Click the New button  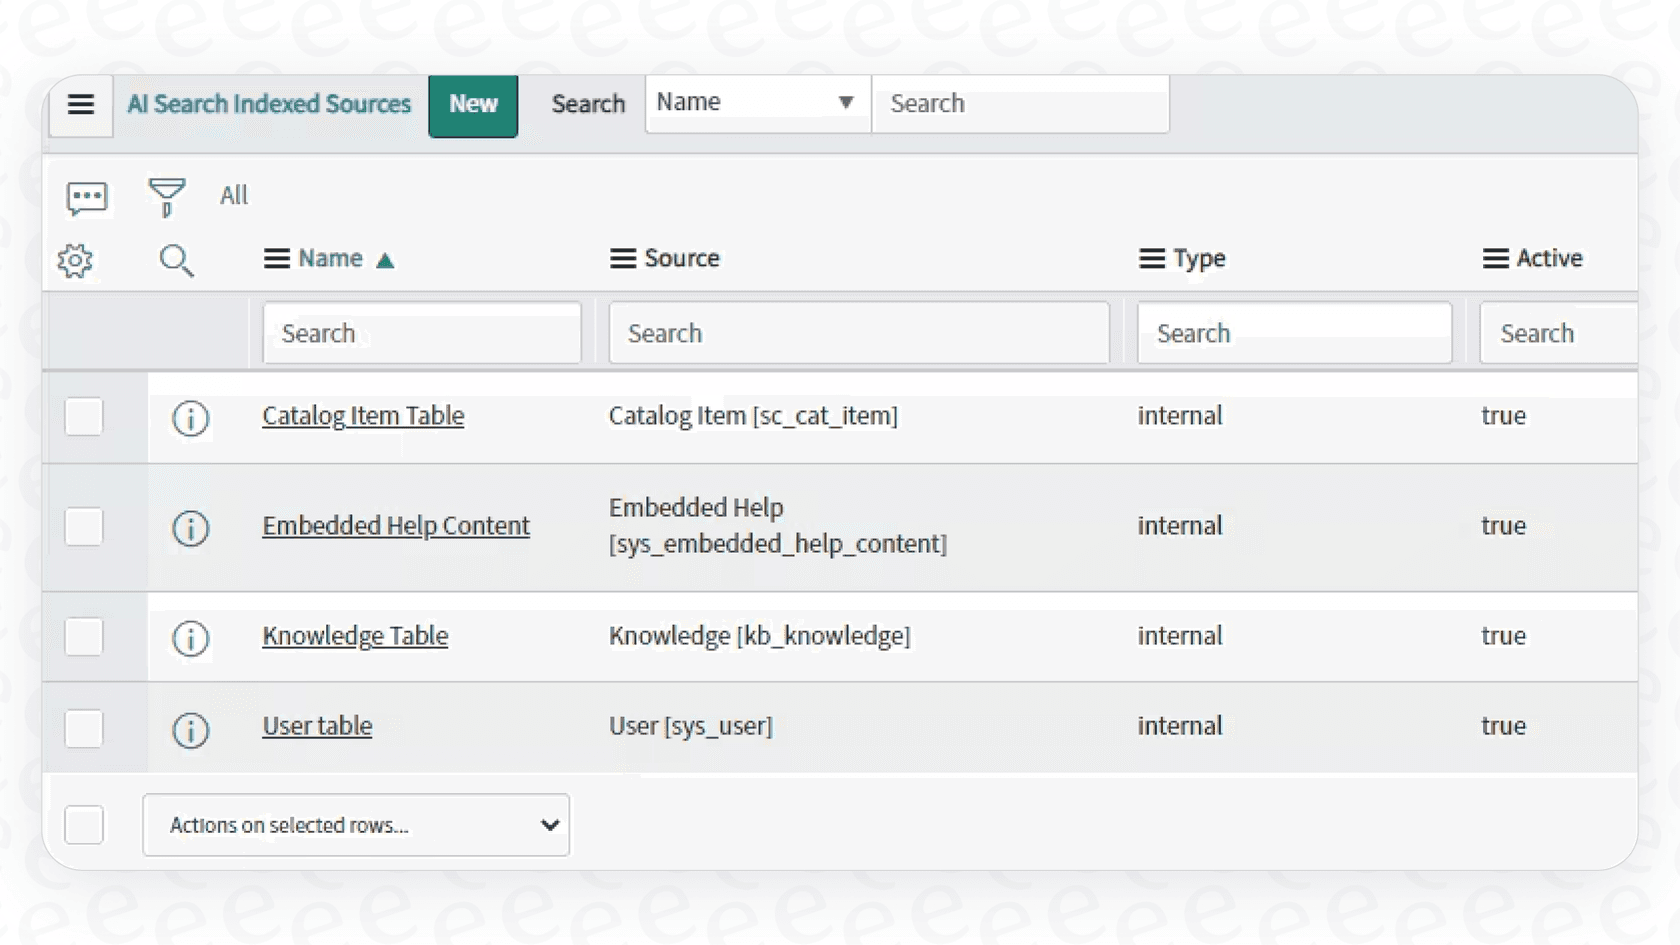point(472,103)
